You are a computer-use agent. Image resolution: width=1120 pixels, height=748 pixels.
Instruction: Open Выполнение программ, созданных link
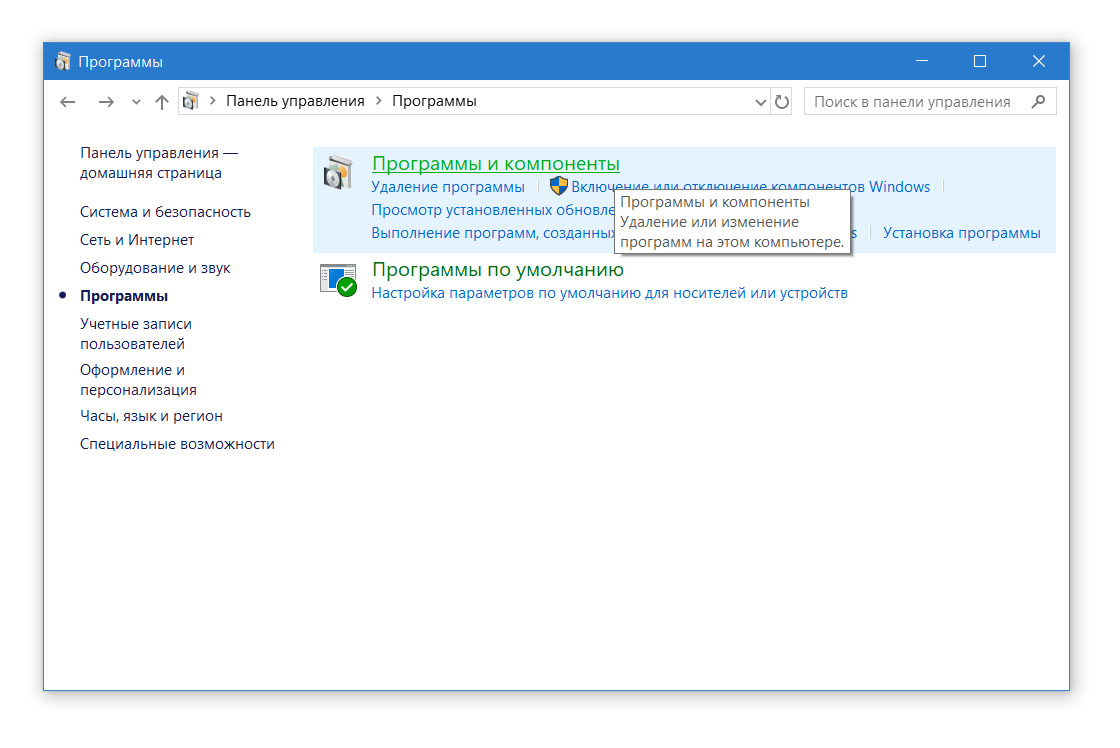point(493,233)
